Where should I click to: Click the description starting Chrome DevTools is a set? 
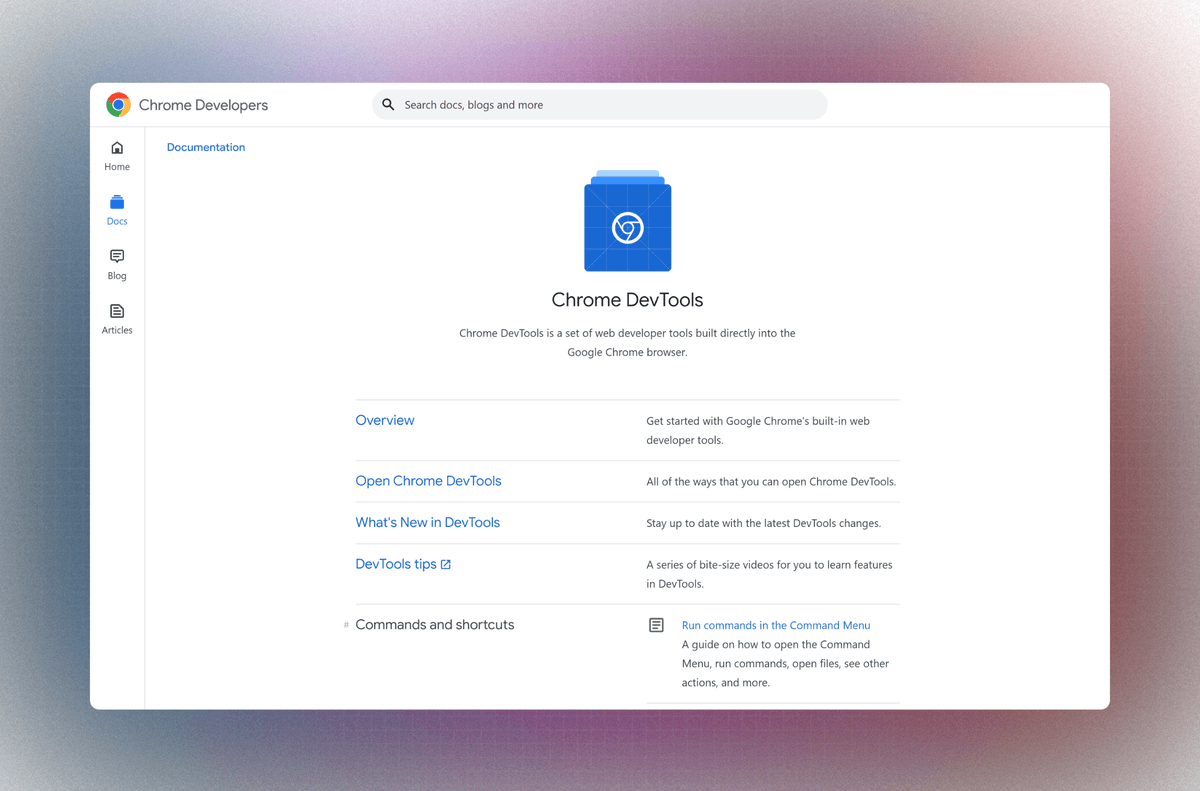[627, 343]
